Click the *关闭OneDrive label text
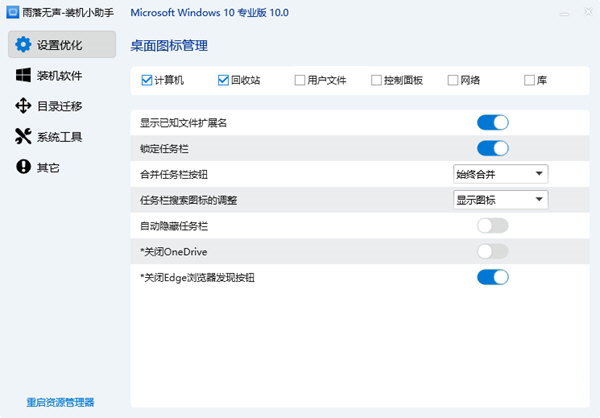 (x=174, y=252)
